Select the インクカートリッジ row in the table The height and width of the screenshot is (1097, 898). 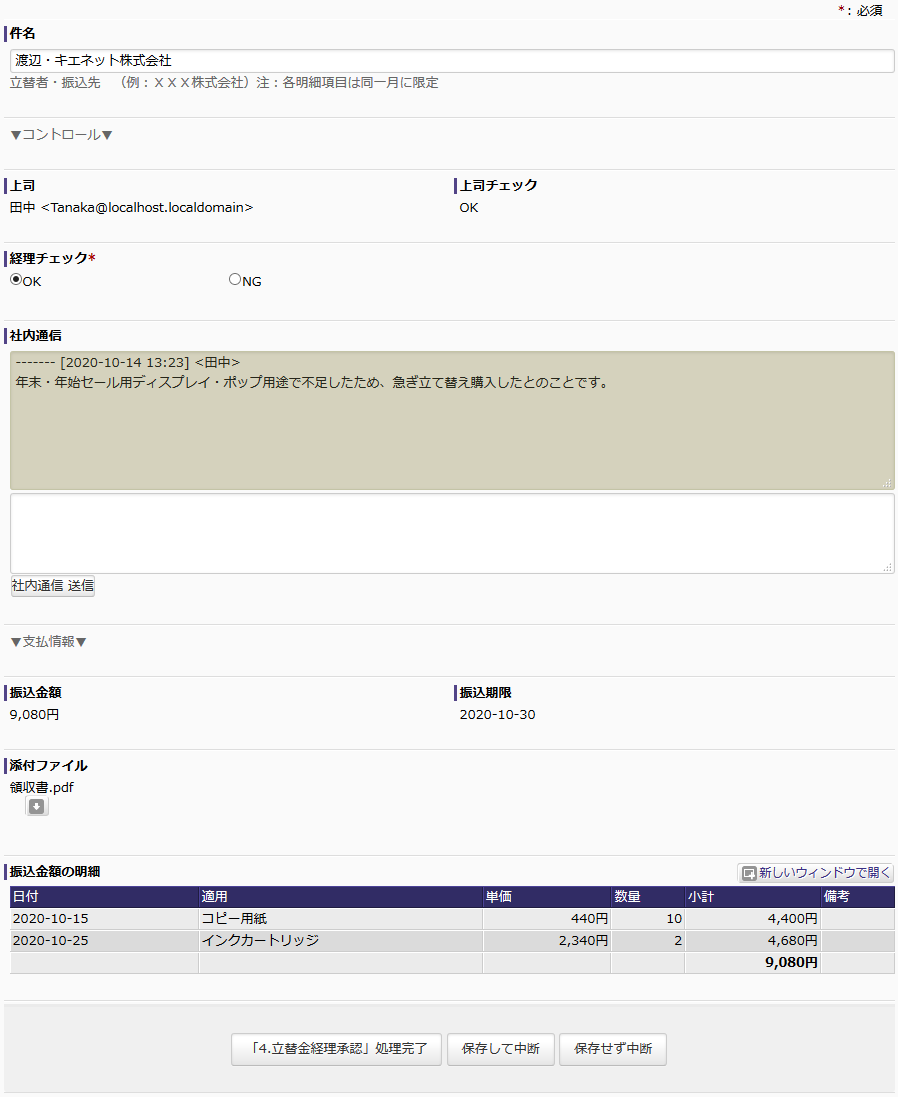(x=260, y=940)
